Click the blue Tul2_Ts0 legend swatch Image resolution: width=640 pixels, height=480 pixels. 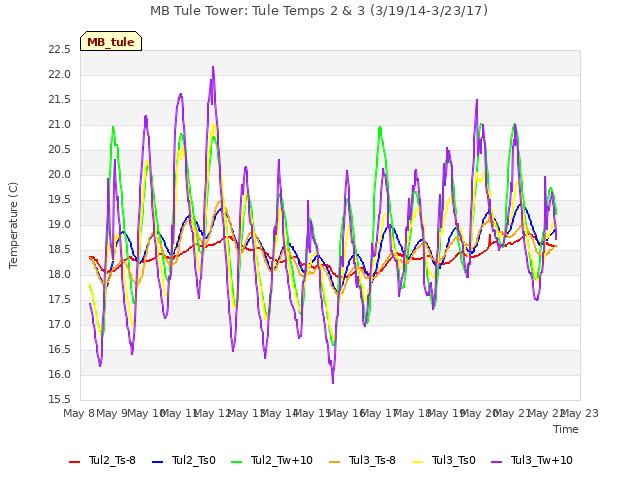click(x=158, y=462)
